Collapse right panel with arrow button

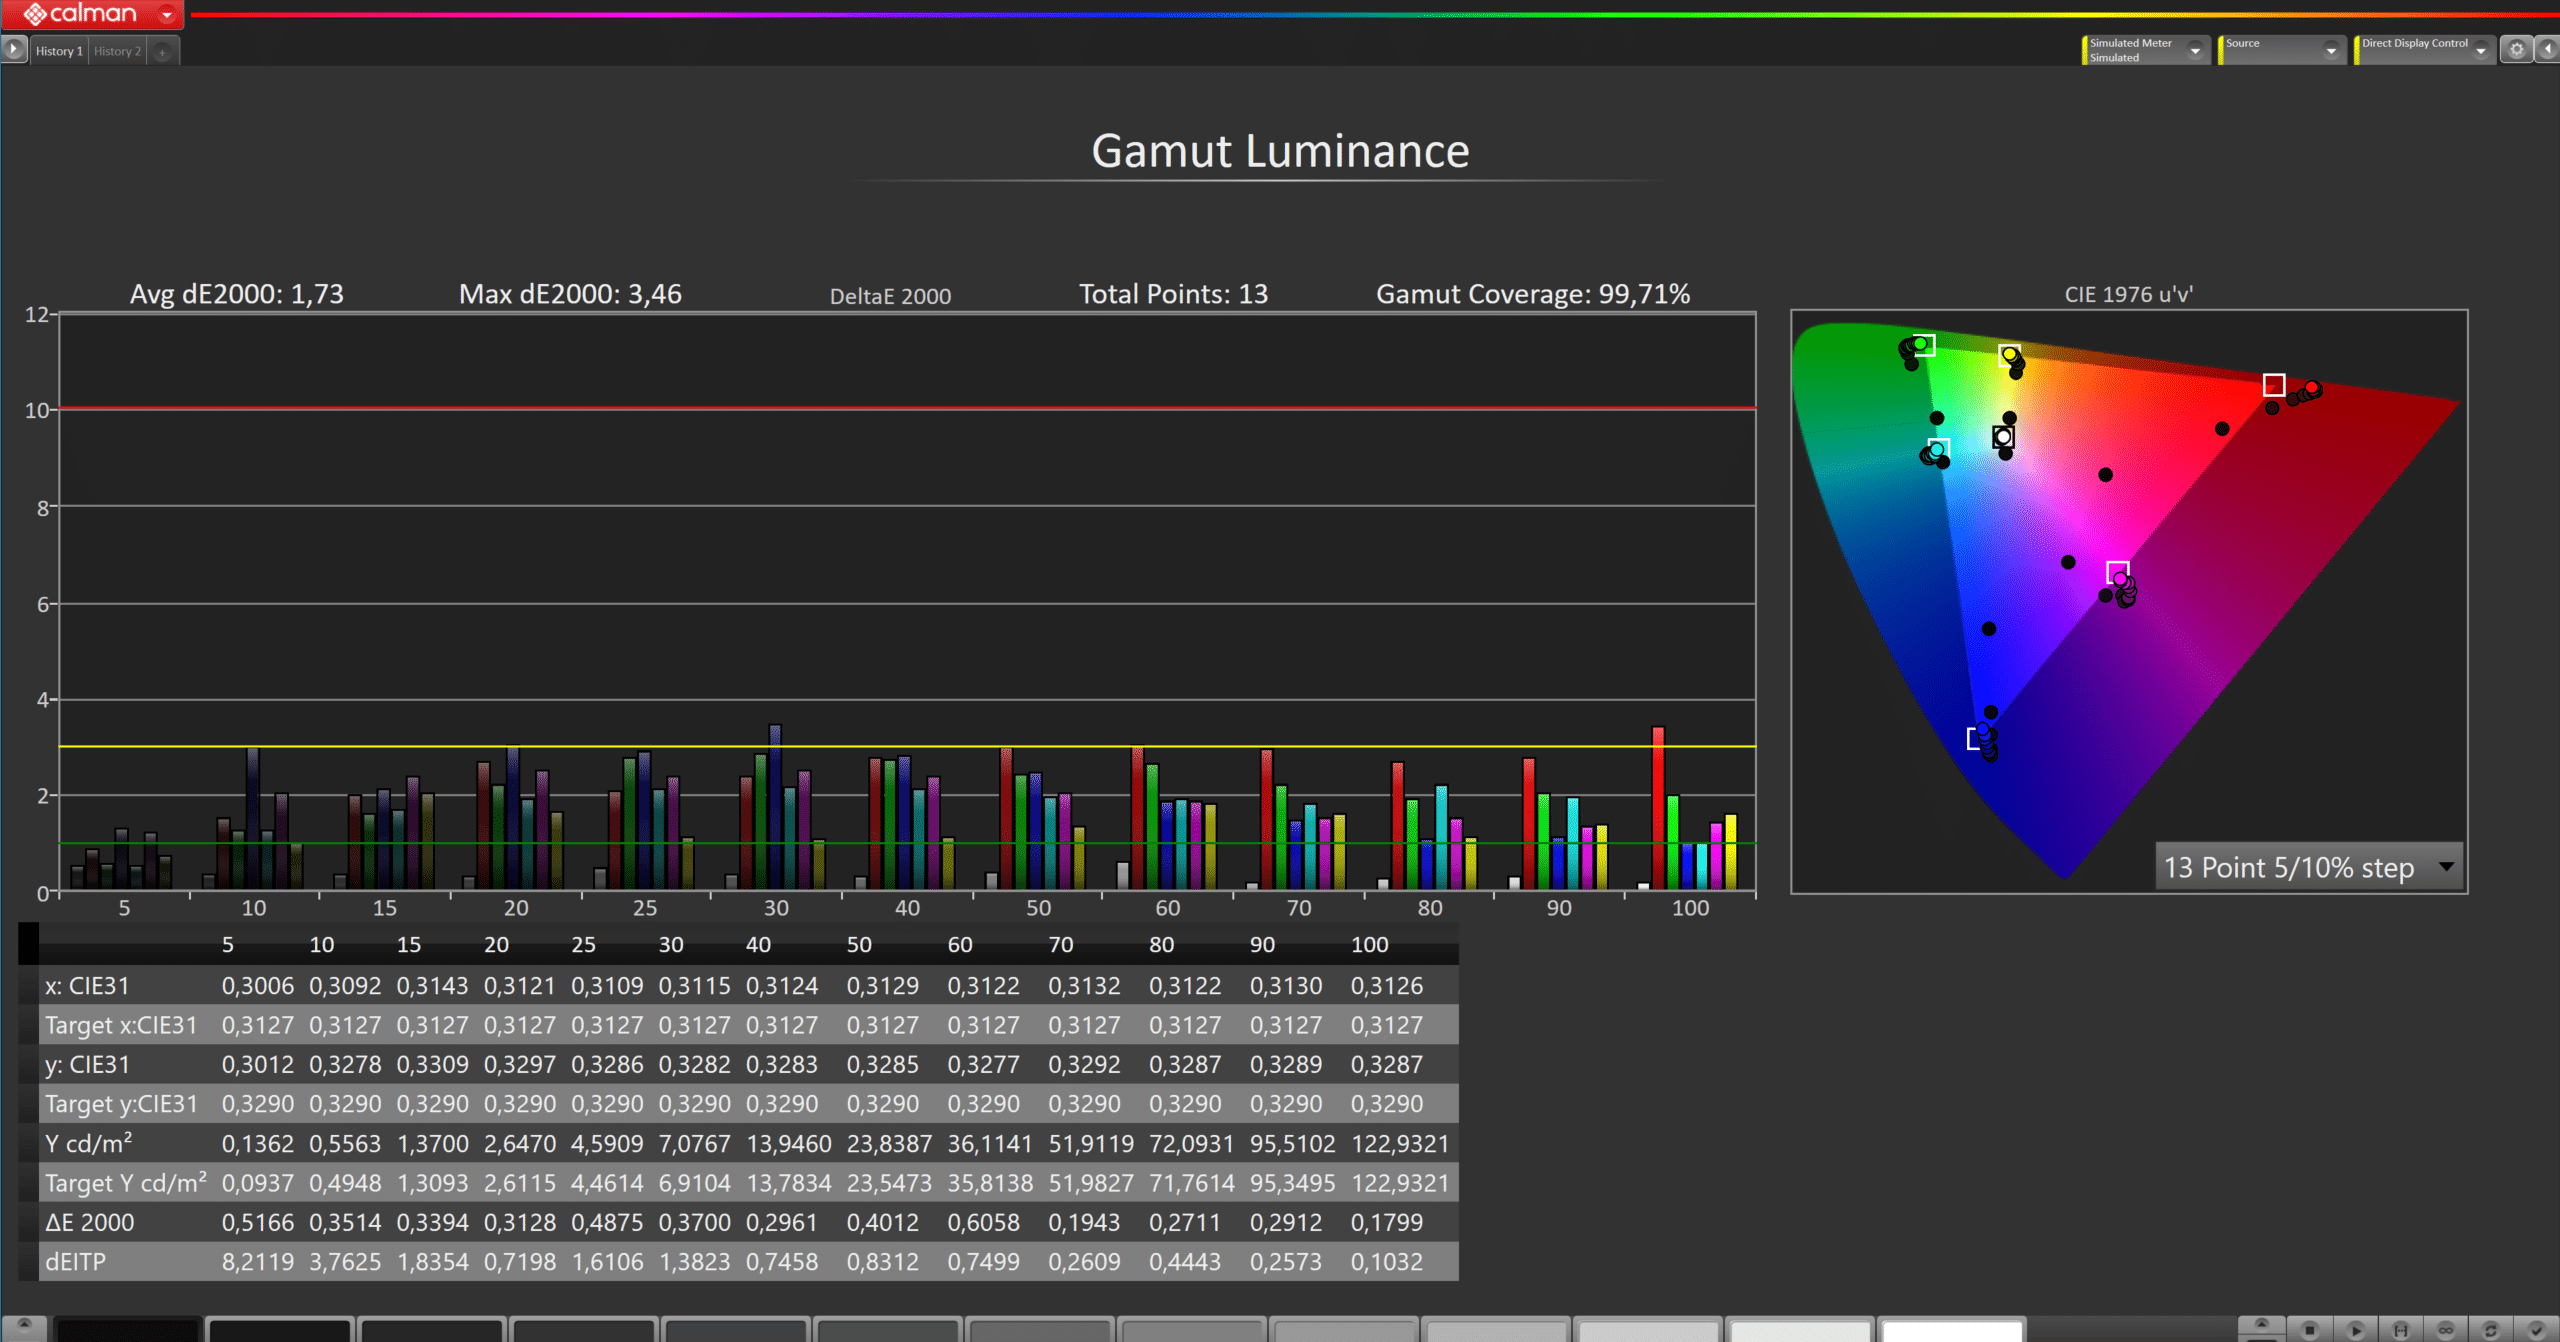(x=2548, y=49)
